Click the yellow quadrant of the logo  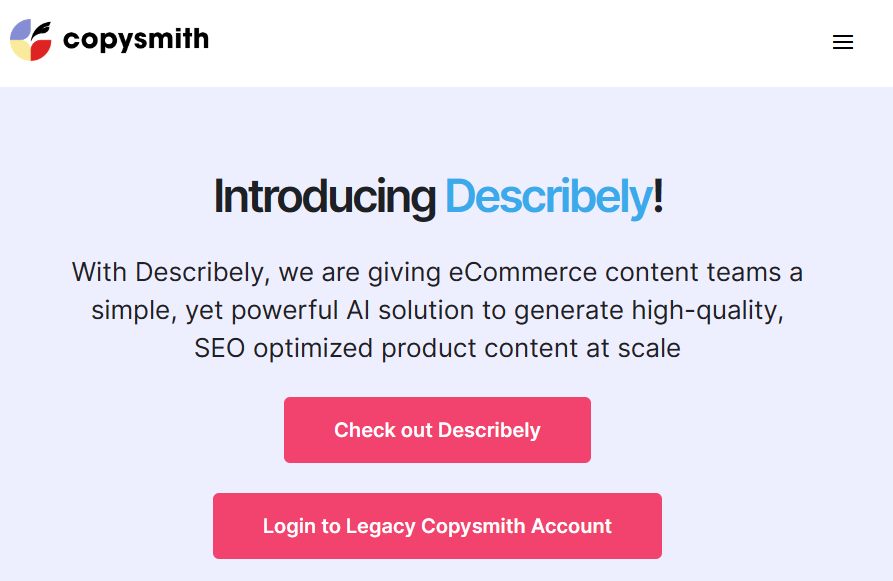[20, 50]
